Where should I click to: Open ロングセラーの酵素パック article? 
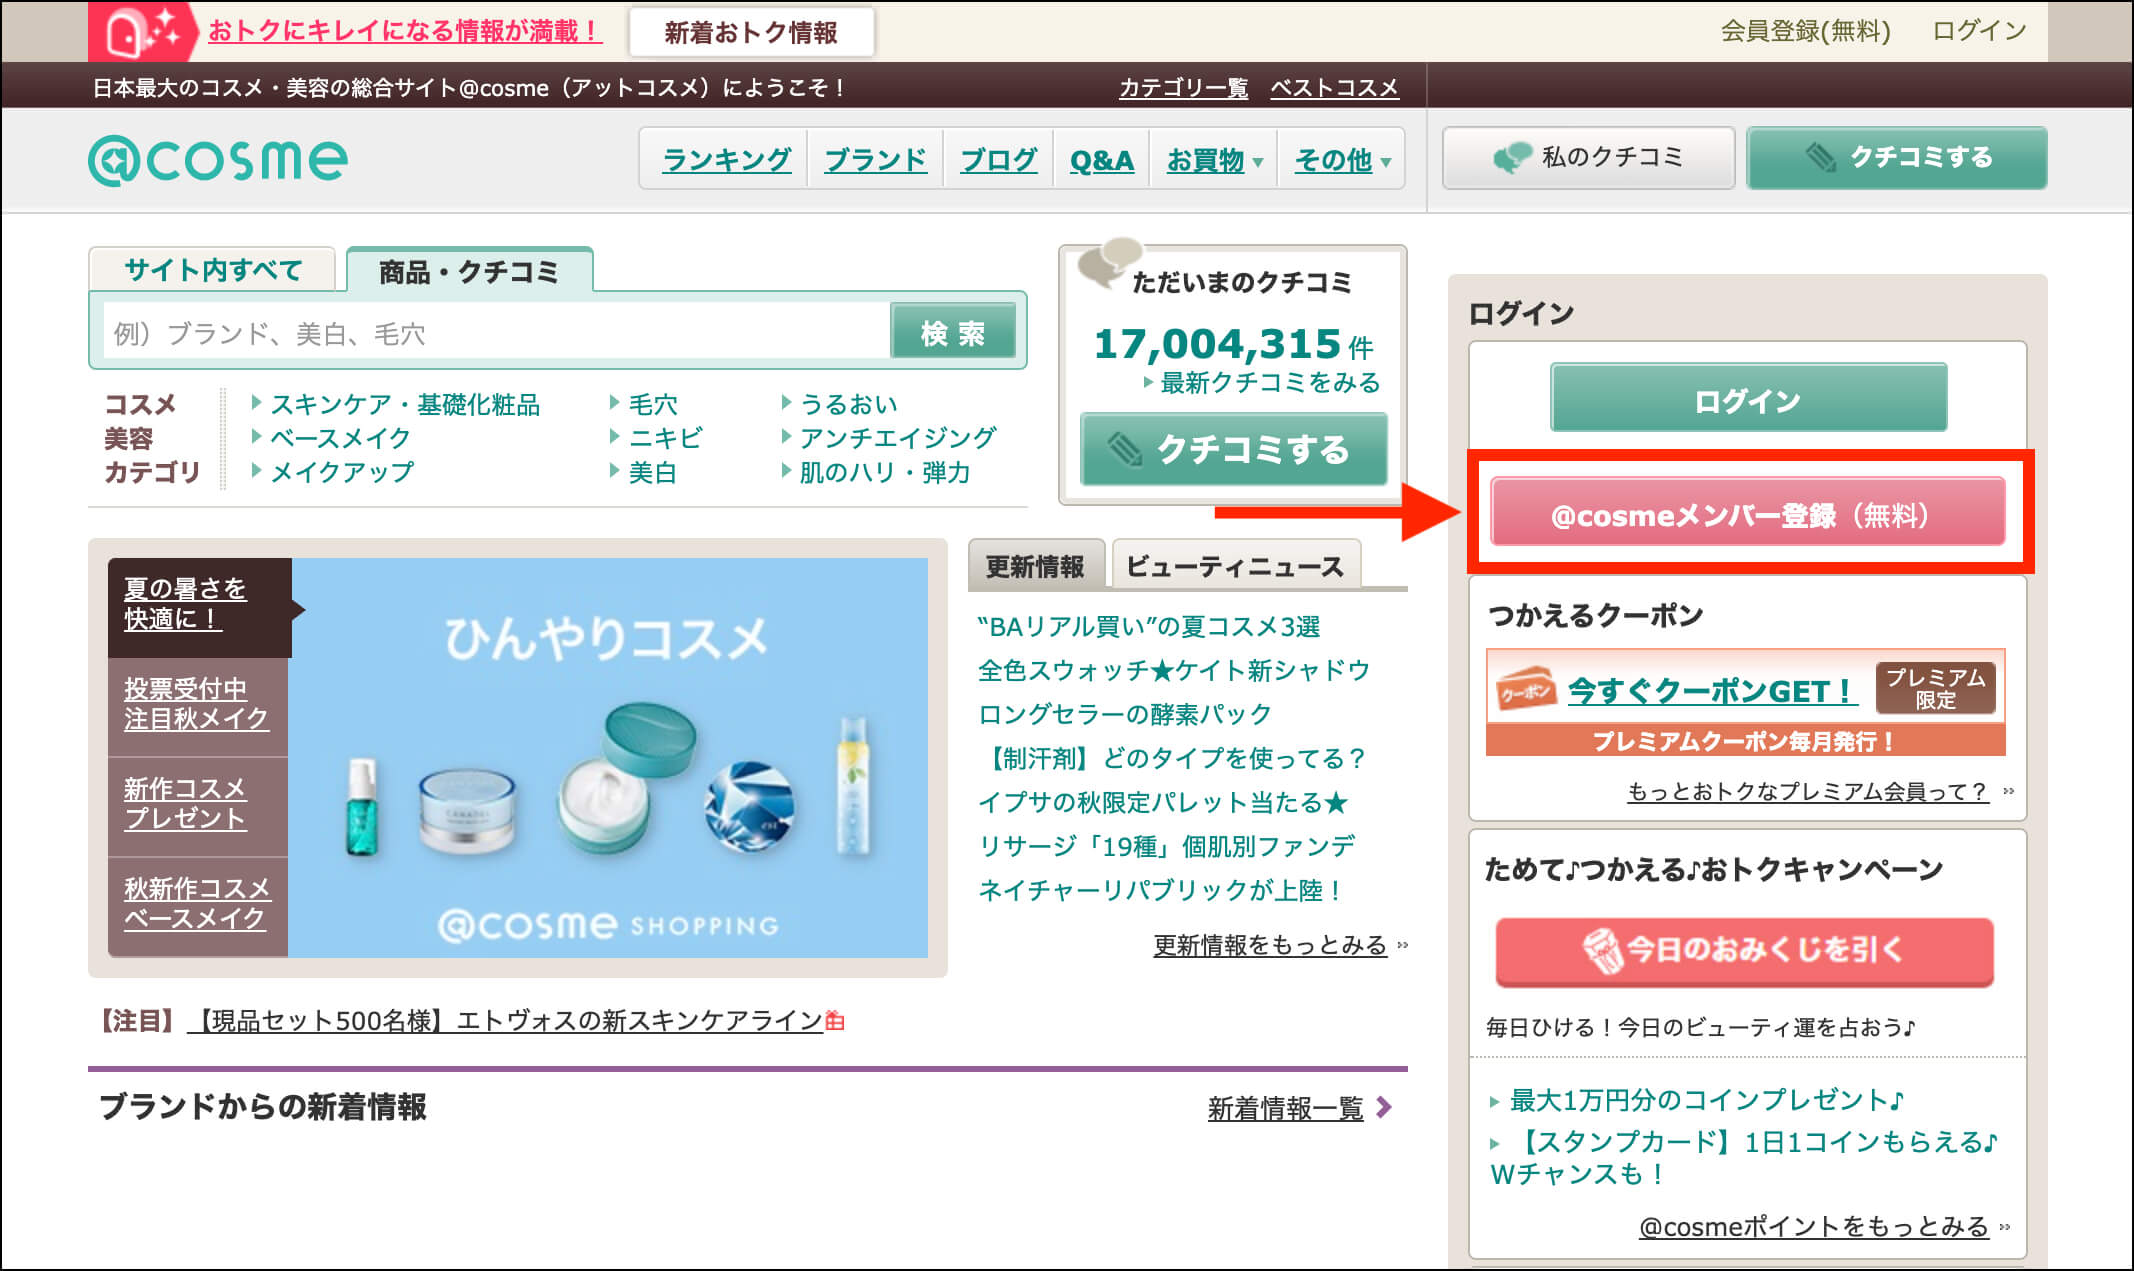(x=1125, y=715)
